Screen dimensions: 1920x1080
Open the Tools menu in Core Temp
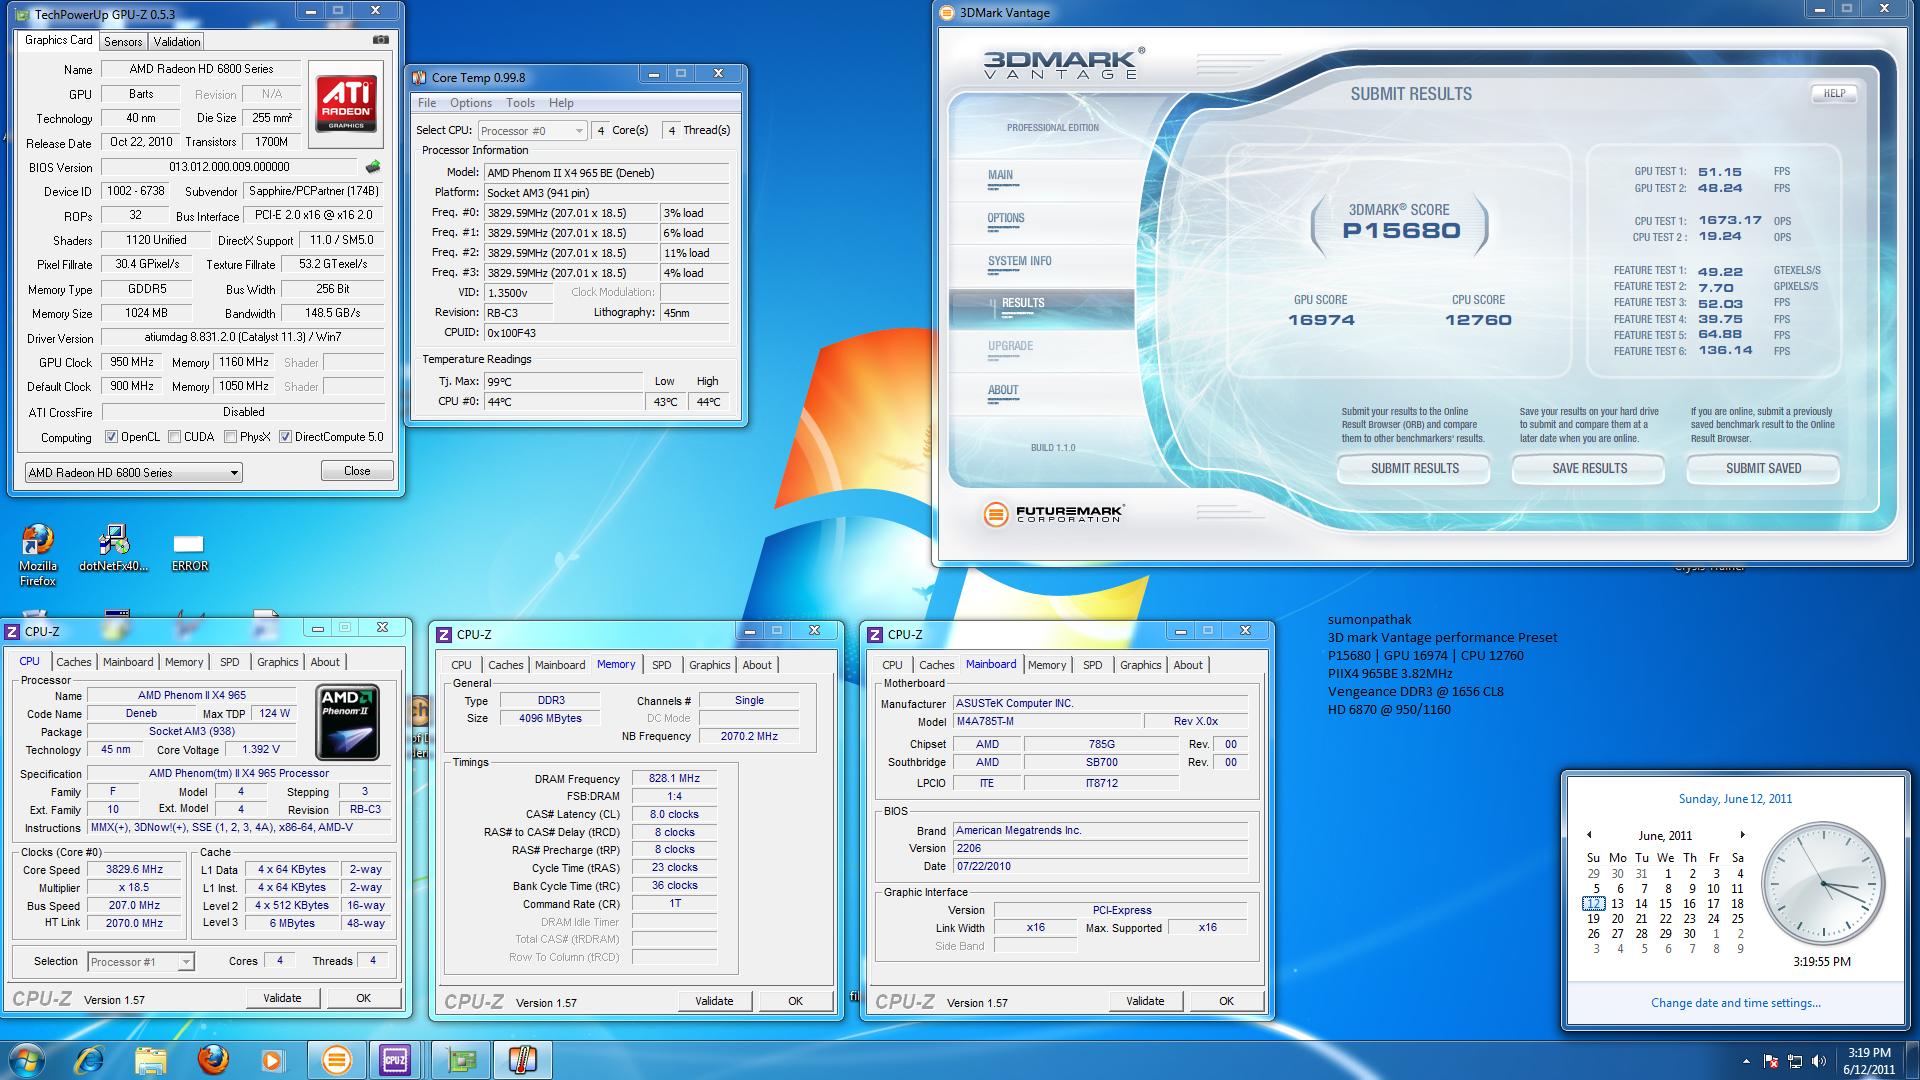tap(520, 103)
